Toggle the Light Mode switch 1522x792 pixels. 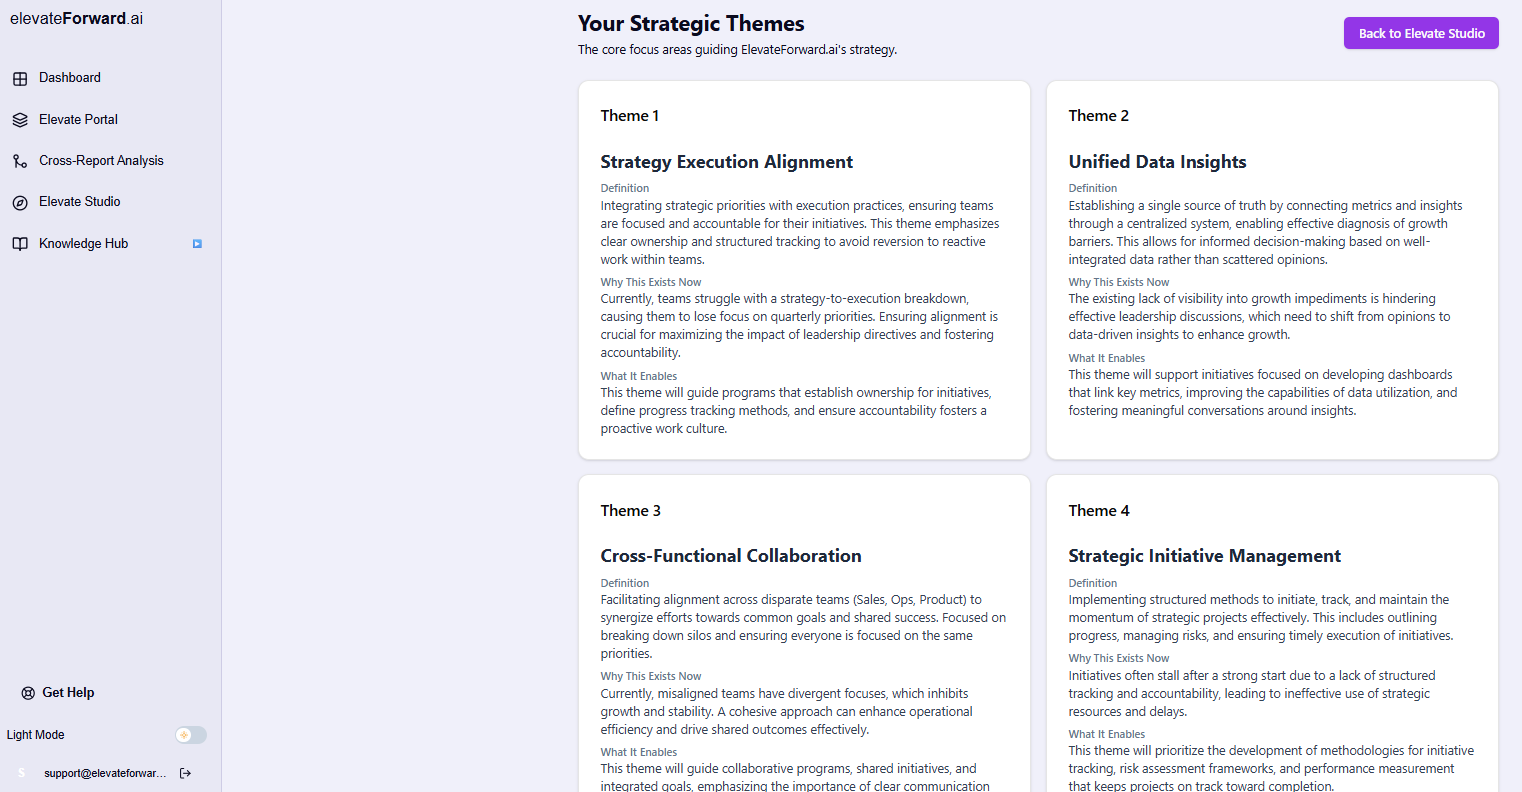[x=190, y=735]
